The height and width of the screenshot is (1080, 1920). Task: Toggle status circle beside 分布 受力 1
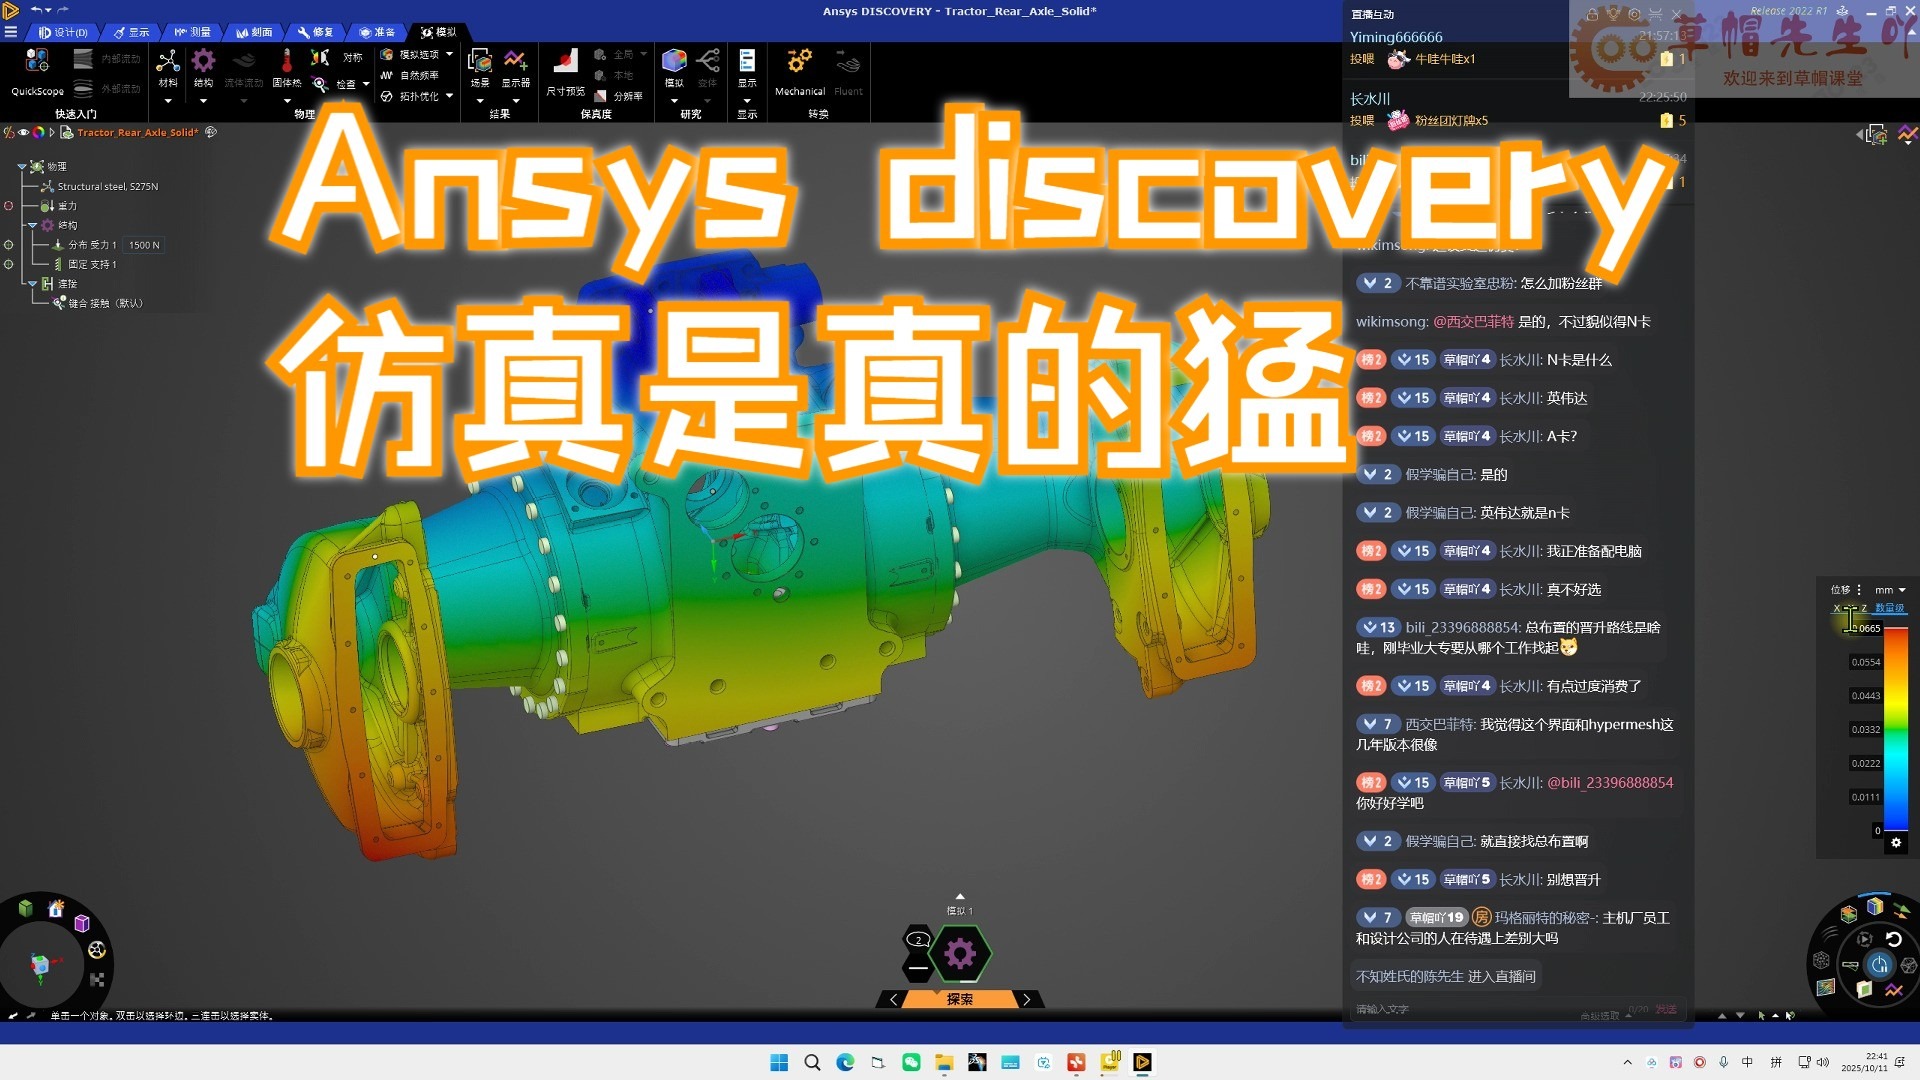pos(9,245)
